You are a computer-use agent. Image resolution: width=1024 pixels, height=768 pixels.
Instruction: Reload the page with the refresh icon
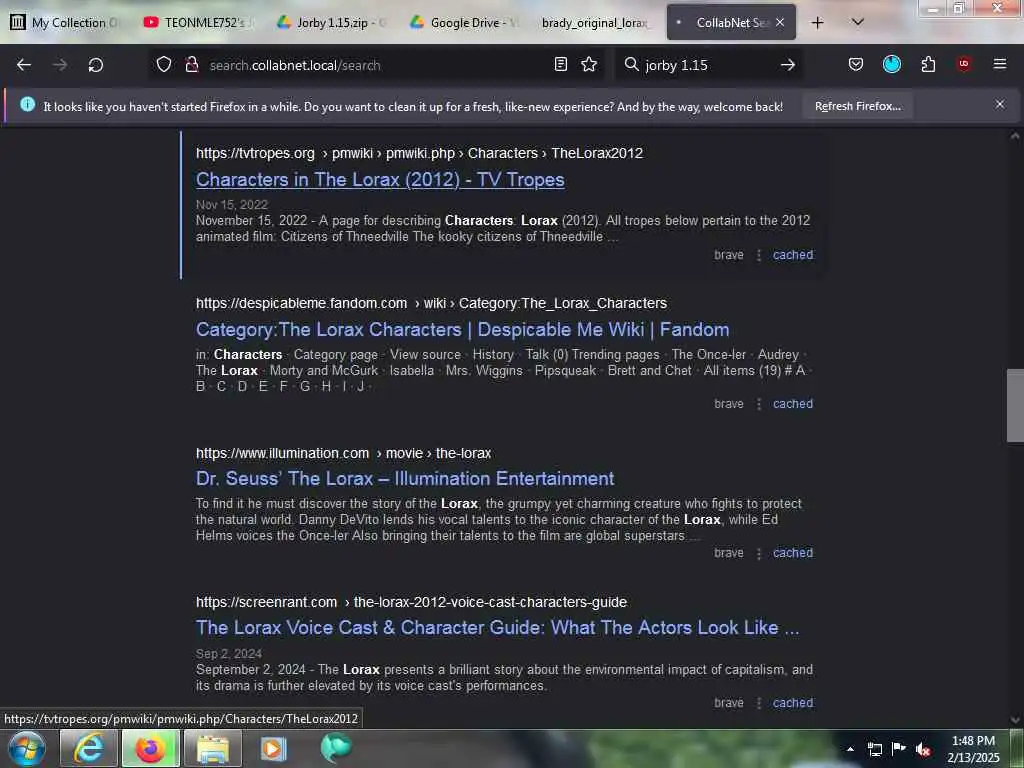click(x=96, y=65)
